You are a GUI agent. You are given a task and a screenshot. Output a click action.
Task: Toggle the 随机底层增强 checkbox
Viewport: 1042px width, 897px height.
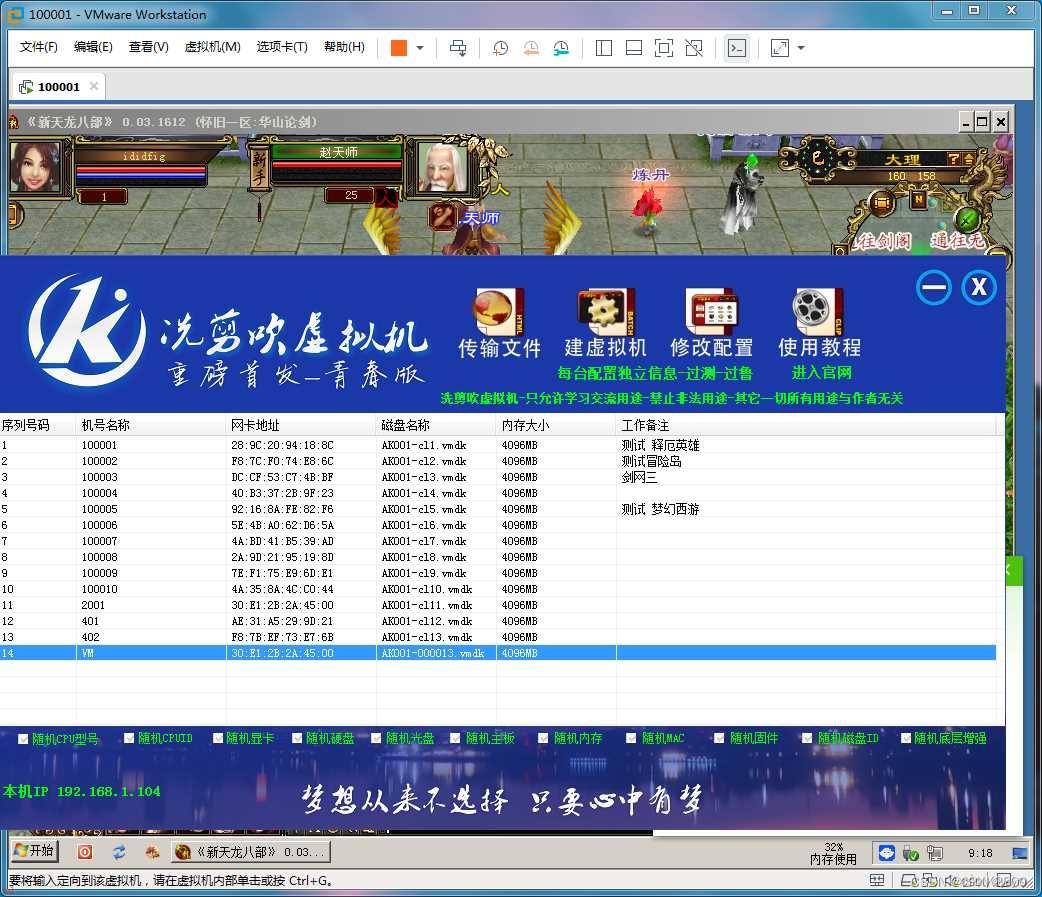tap(906, 738)
